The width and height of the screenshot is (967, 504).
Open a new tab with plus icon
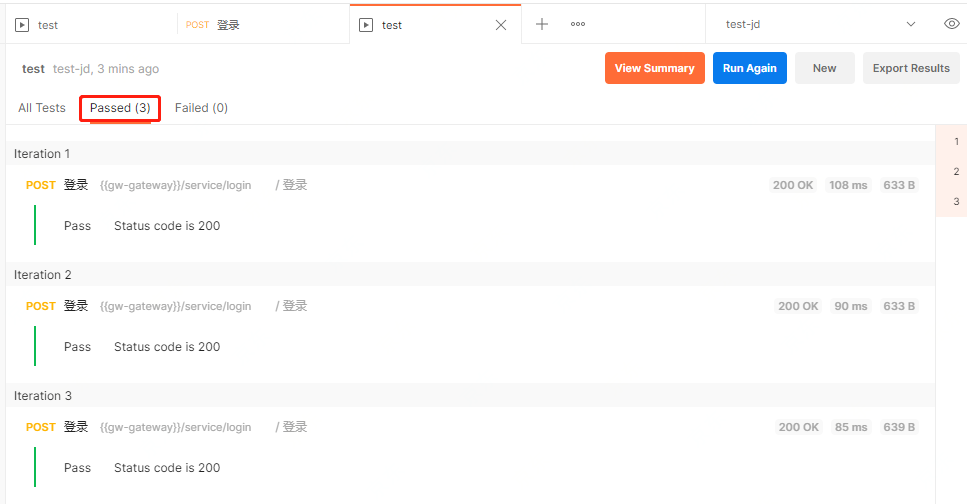(542, 24)
